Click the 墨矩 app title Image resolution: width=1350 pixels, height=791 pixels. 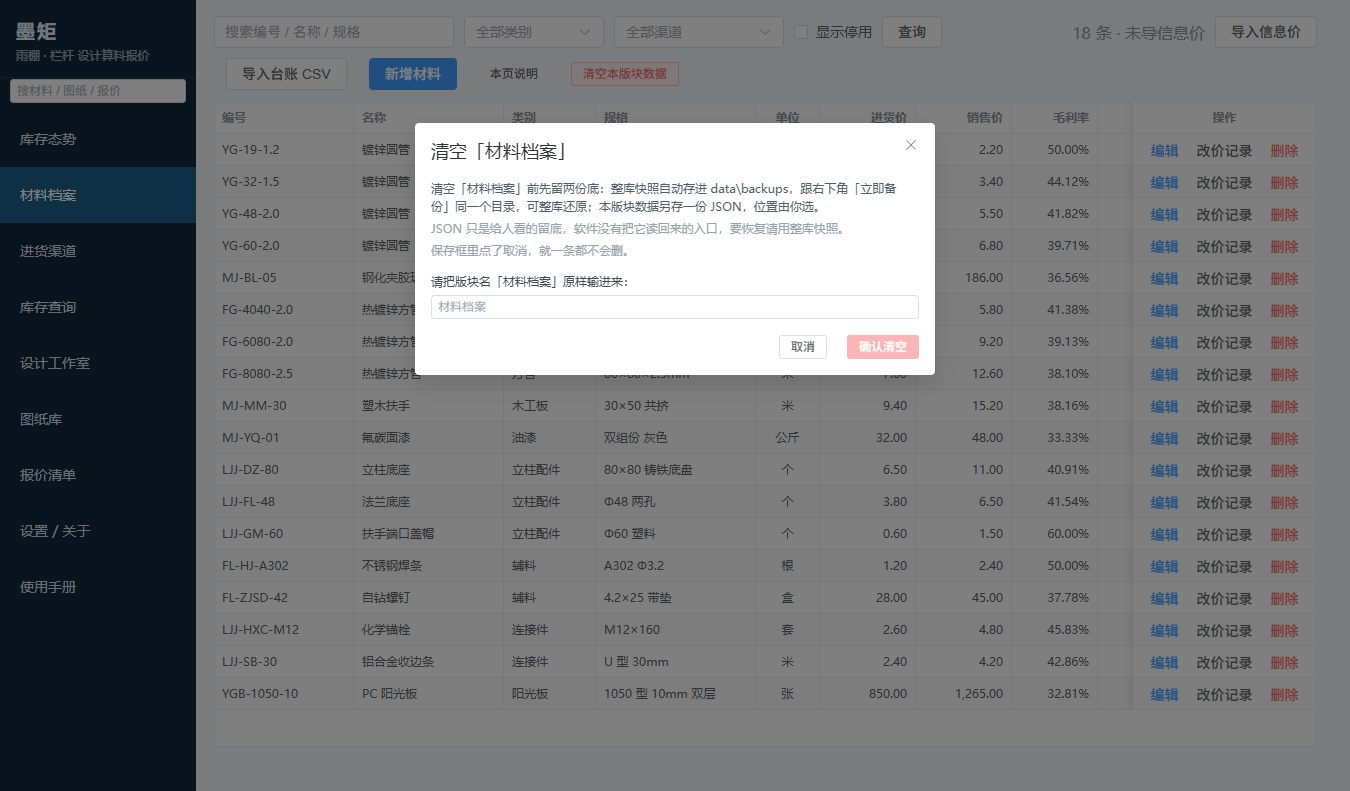[36, 31]
